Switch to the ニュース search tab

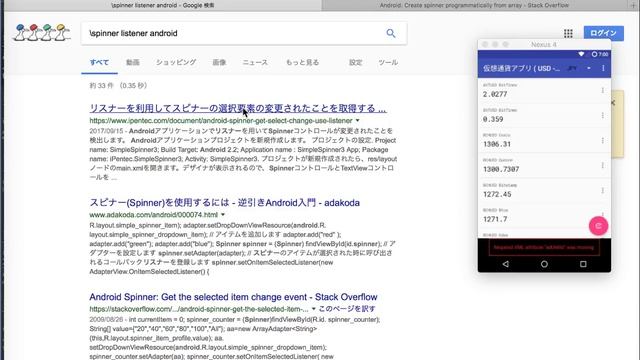point(255,62)
